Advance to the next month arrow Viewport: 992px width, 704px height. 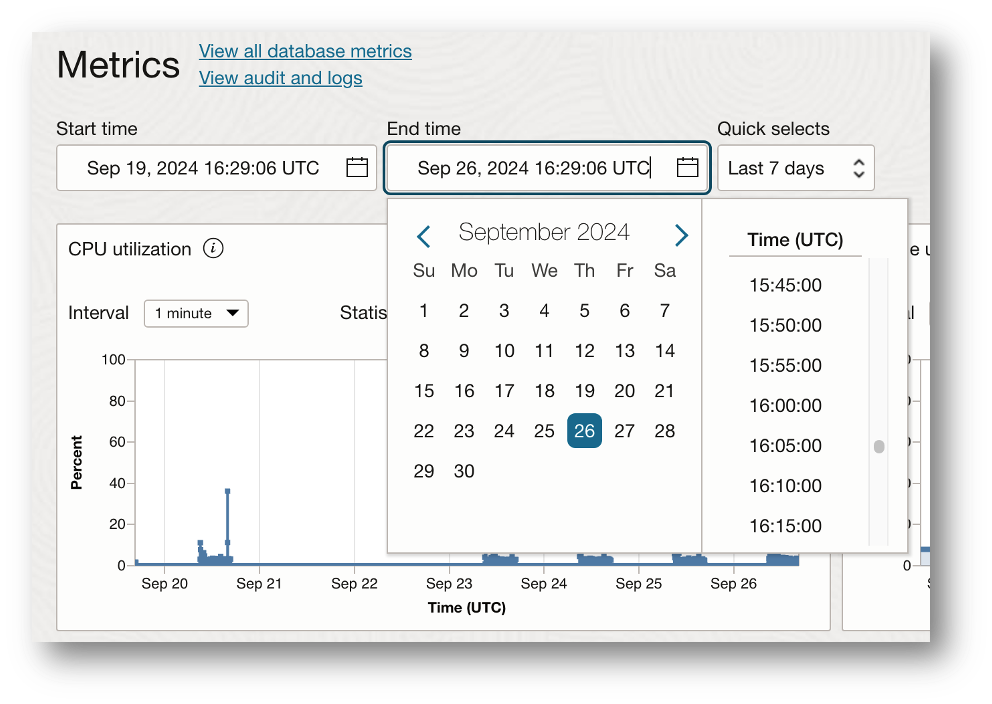pos(681,236)
